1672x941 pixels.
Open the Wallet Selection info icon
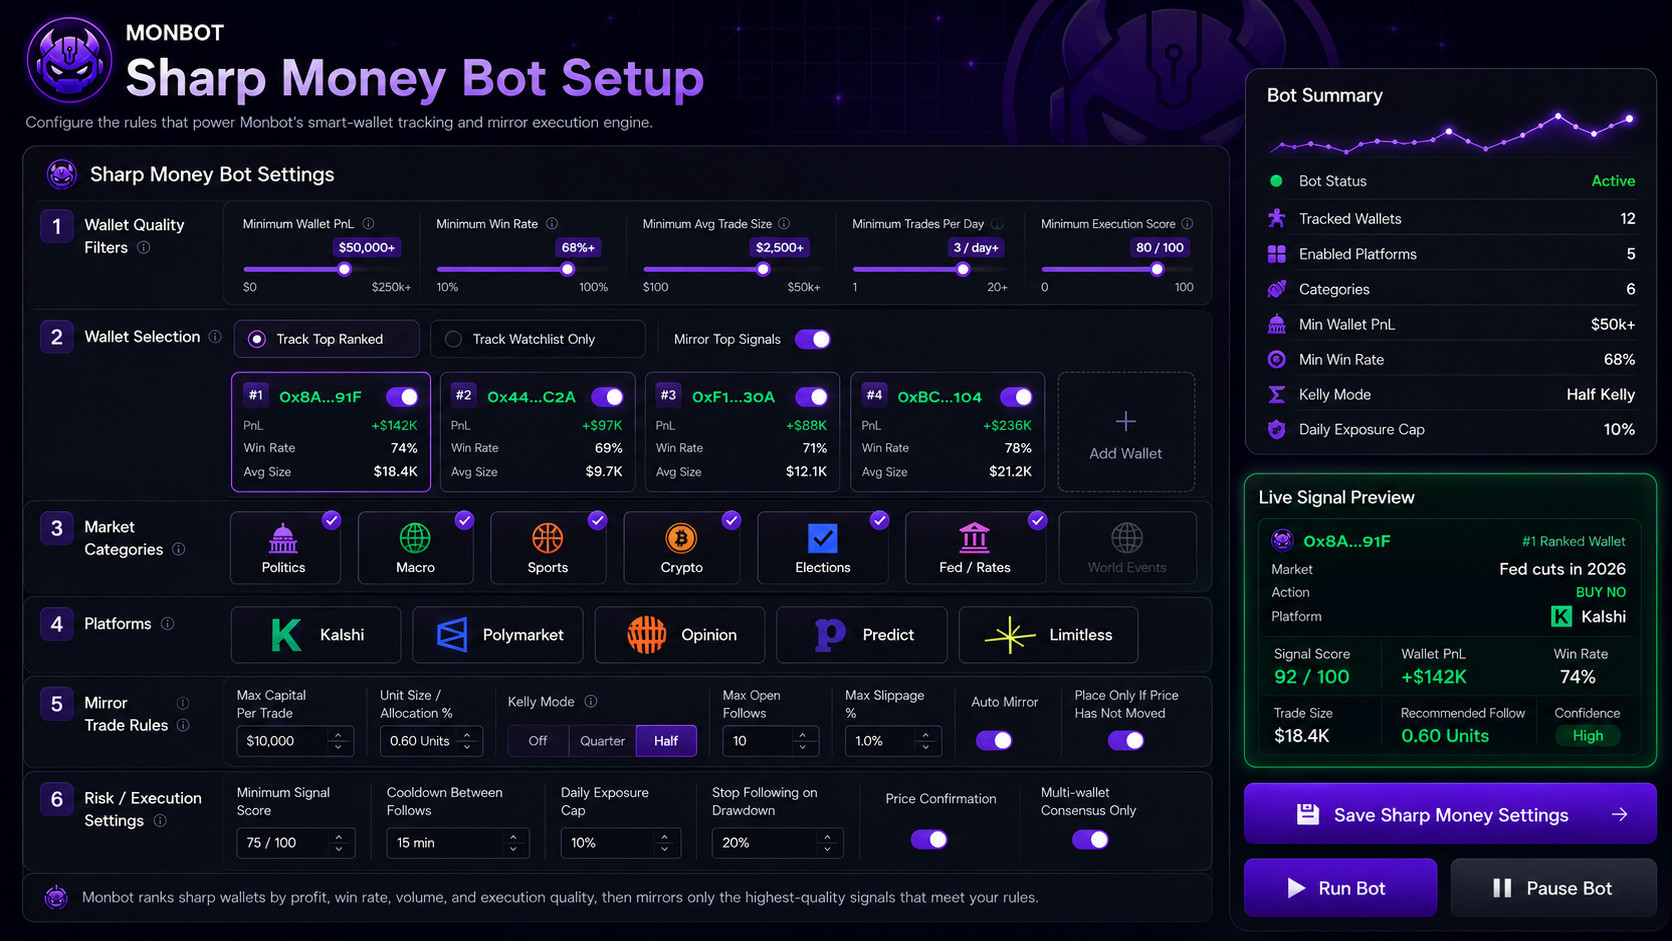point(215,337)
